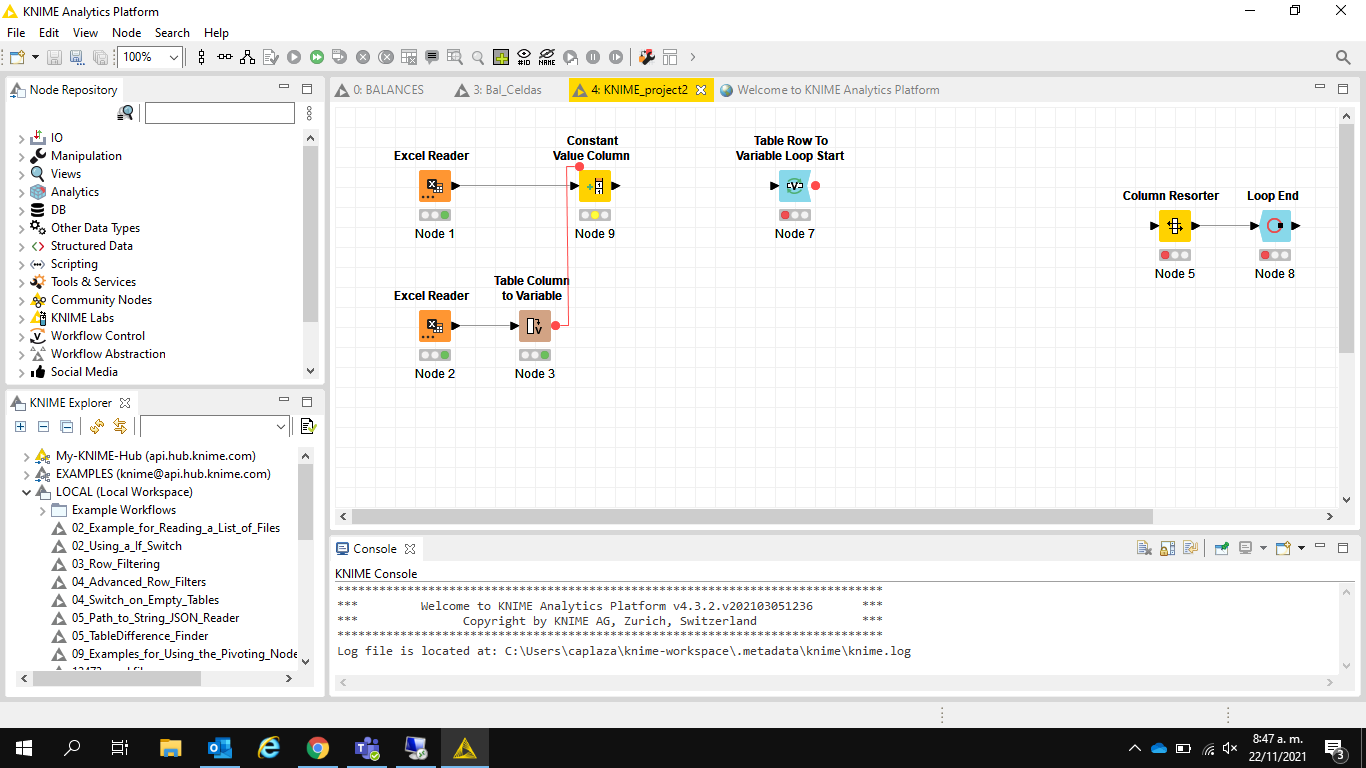1366x768 pixels.
Task: Collapse LOCAL (Local Workspace) tree
Action: [26, 492]
